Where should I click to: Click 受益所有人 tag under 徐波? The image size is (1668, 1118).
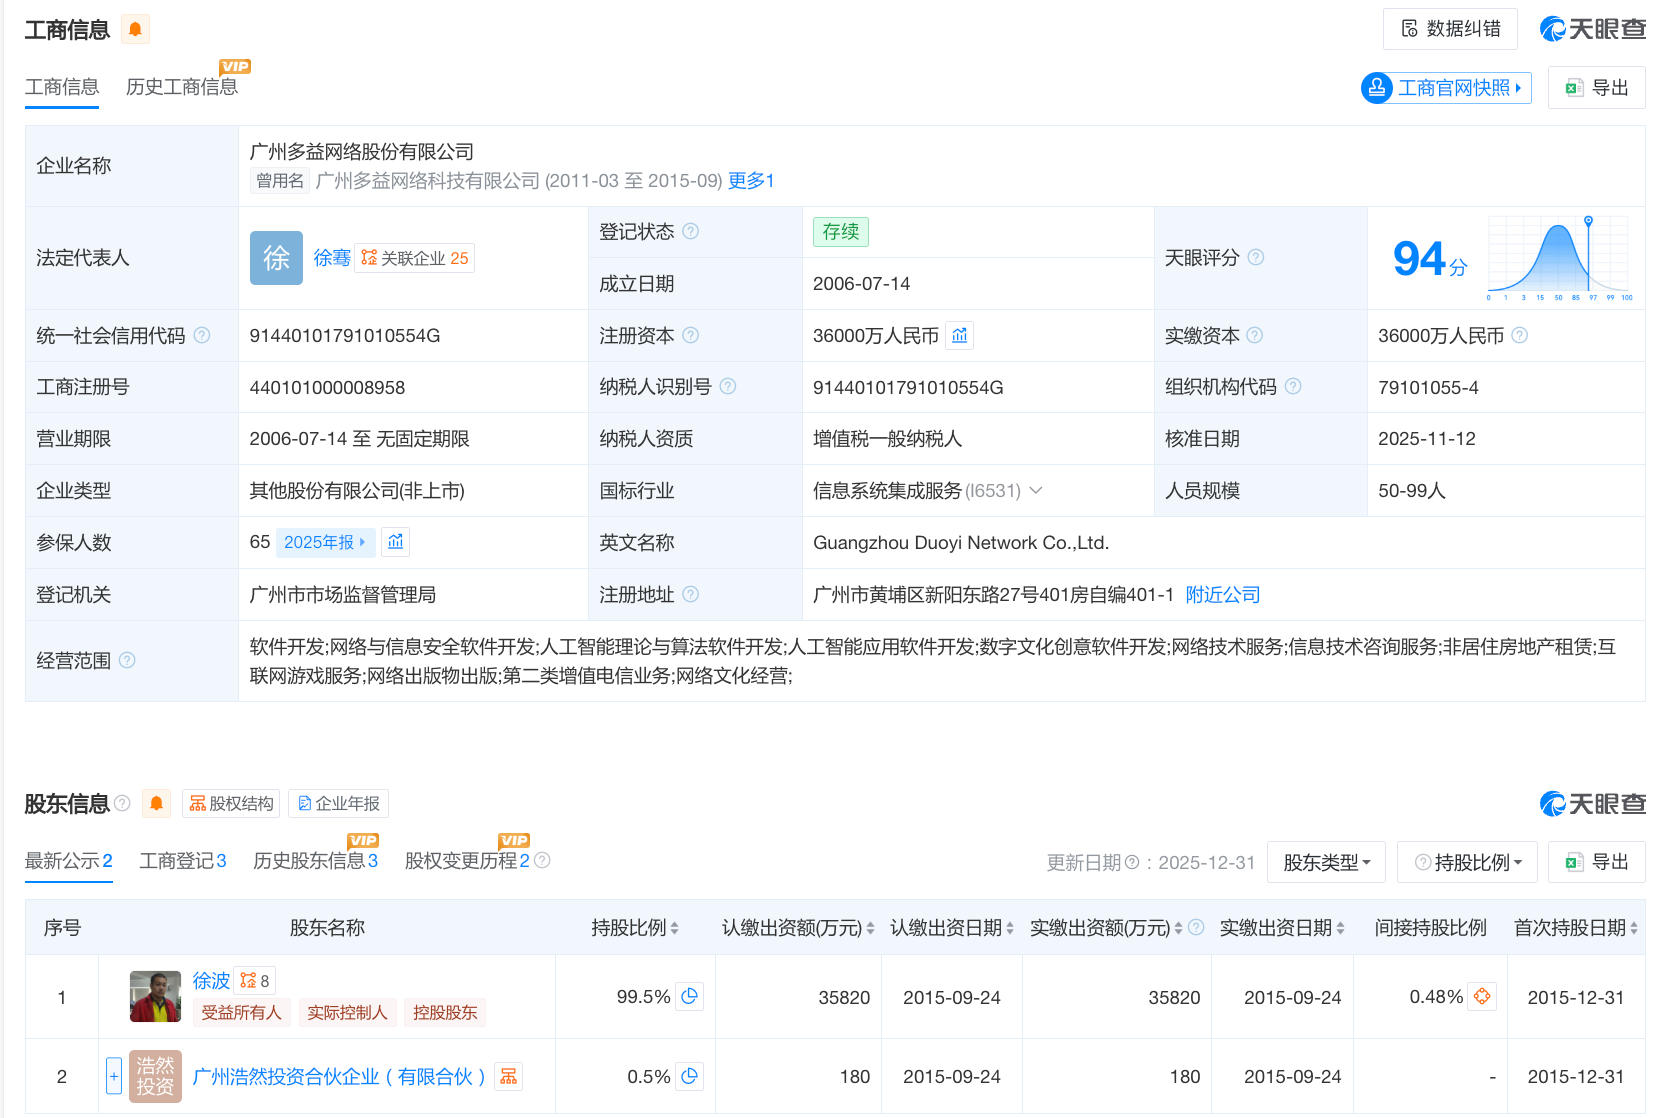[x=241, y=1012]
